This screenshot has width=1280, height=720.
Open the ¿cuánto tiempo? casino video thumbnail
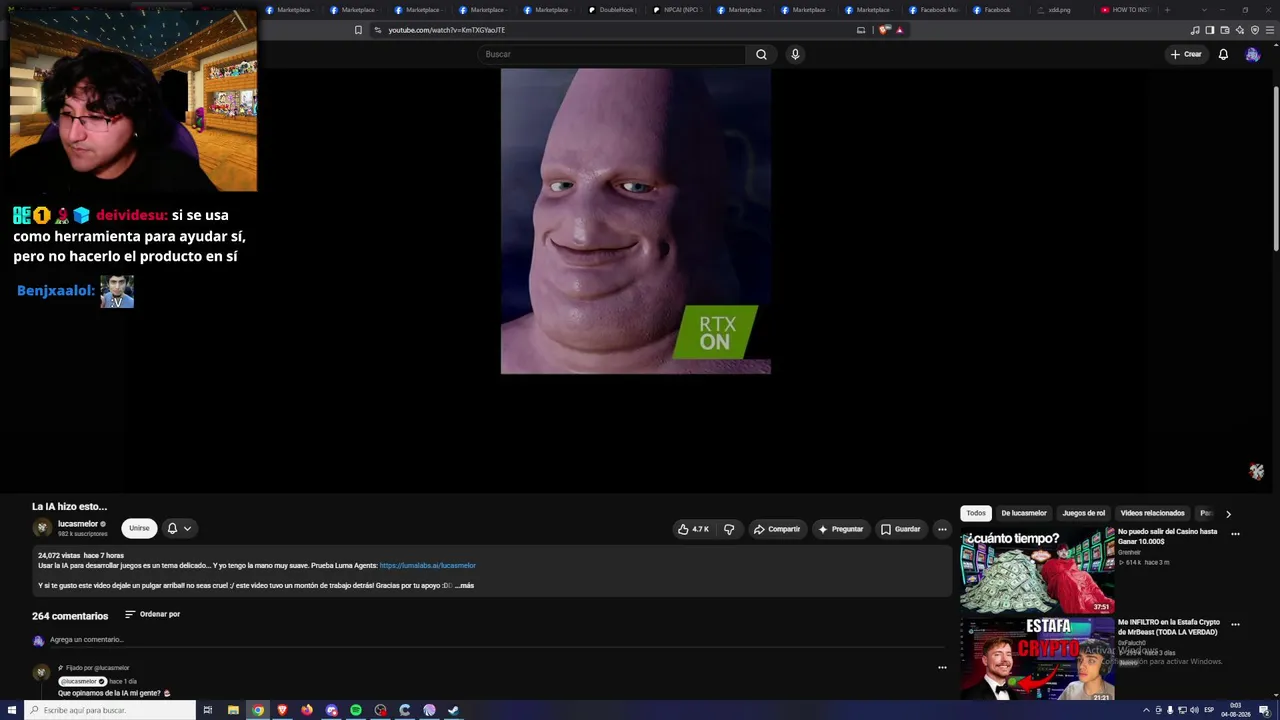pos(1038,570)
